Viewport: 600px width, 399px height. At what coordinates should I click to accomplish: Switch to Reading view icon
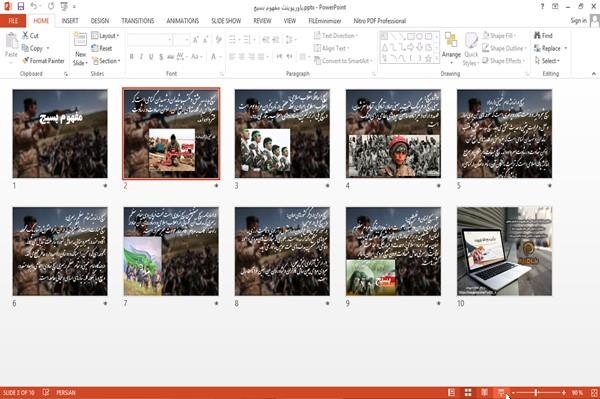484,392
